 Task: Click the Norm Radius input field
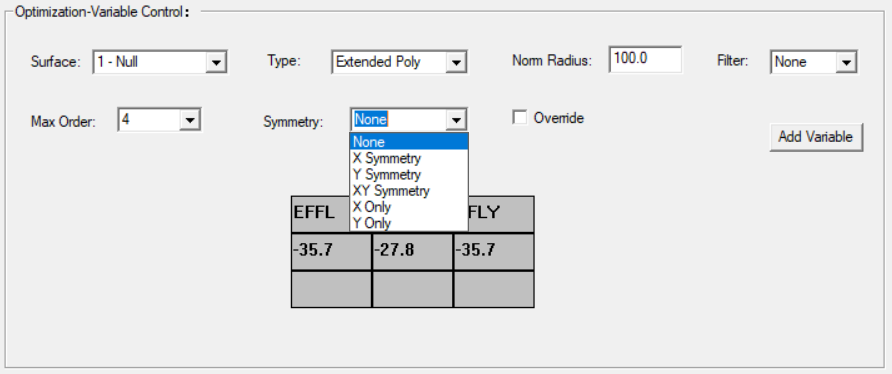(x=645, y=59)
